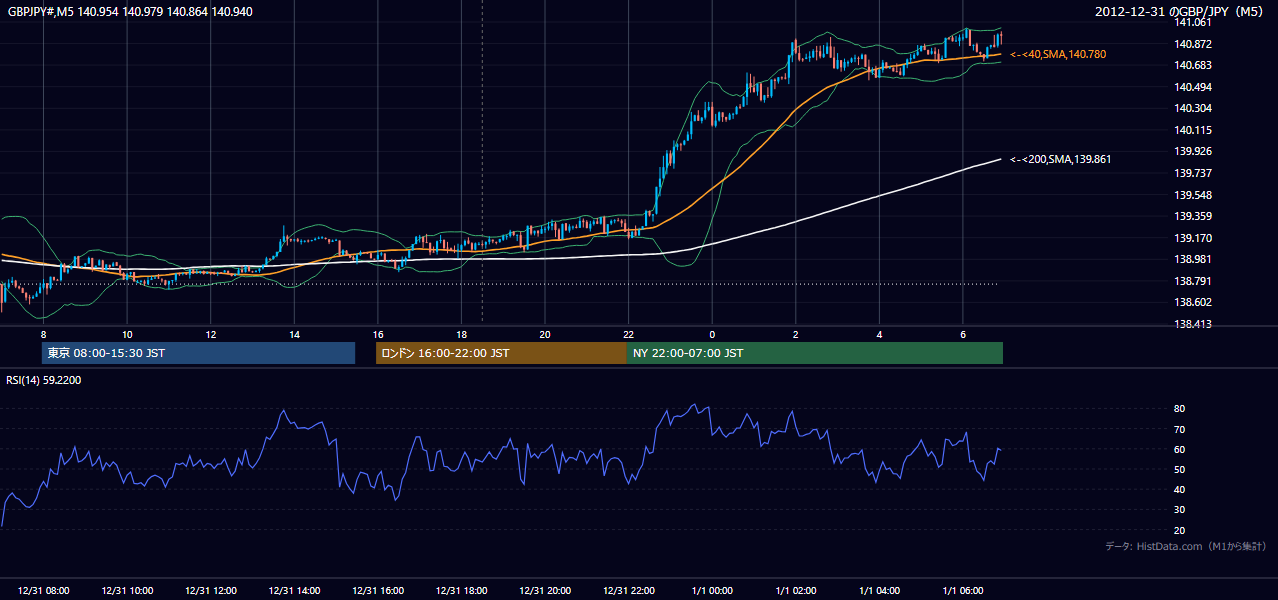Click price axis value 139.170
The image size is (1278, 600).
[x=1192, y=238]
